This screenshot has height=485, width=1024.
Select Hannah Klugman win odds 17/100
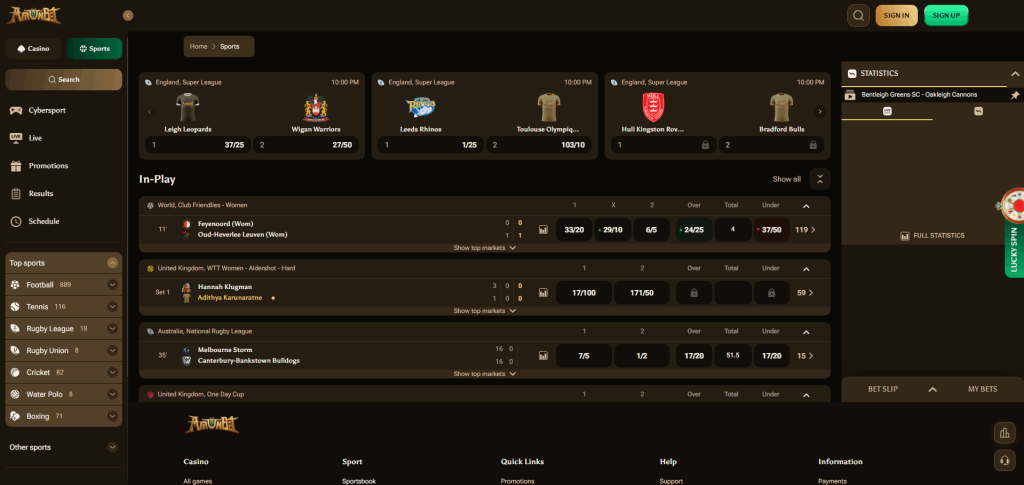point(584,293)
